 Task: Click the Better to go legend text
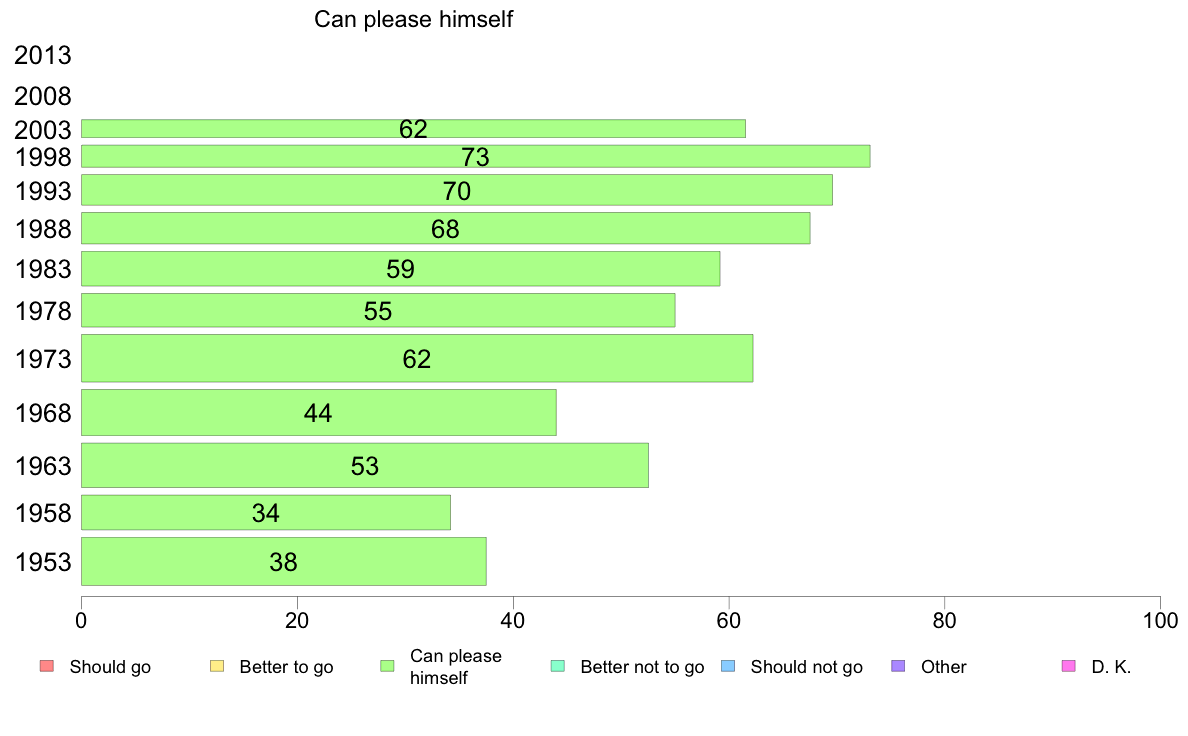pyautogui.click(x=286, y=667)
